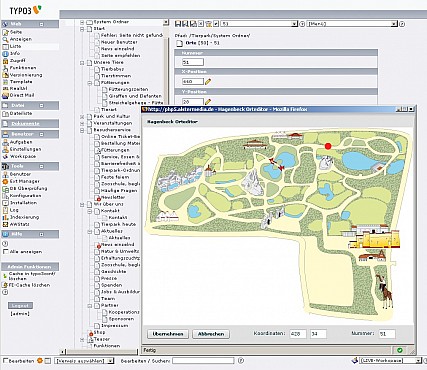Open the Seite module icon

(5, 32)
